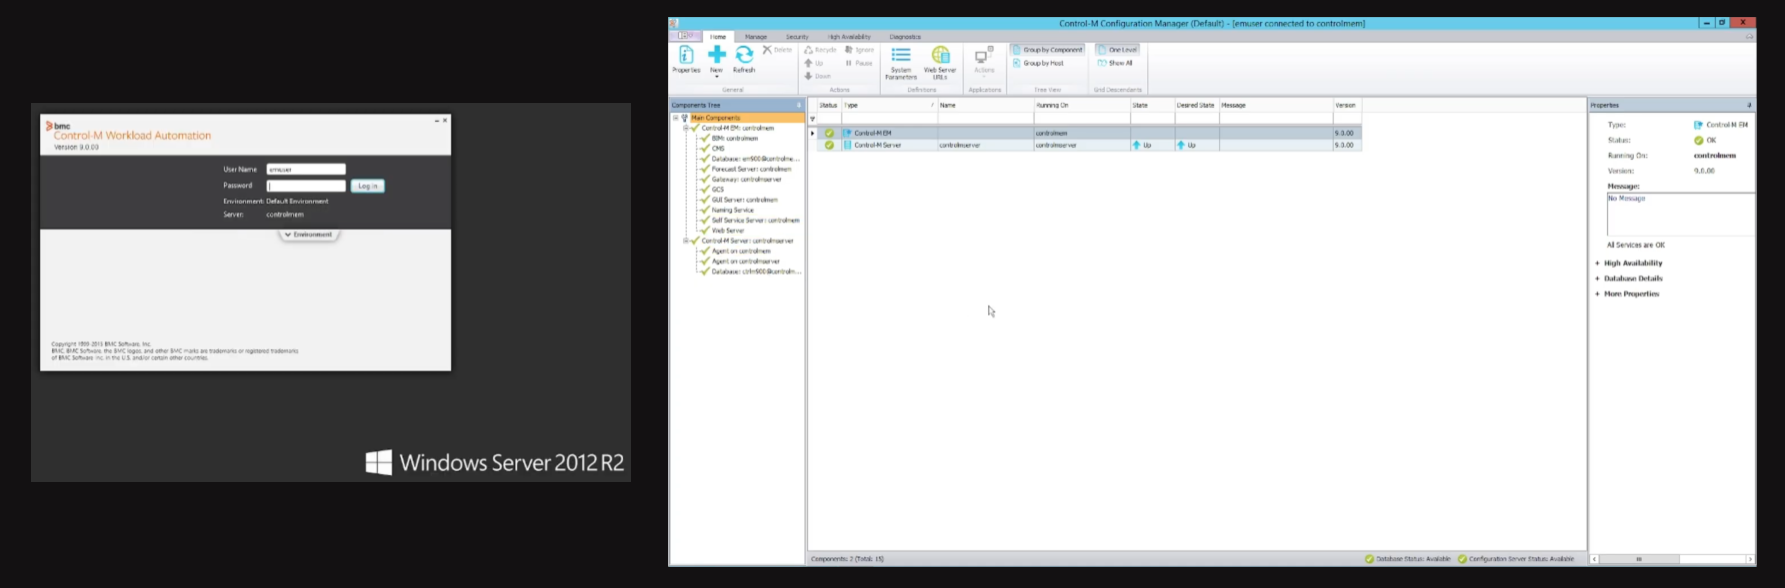Open Web Server URLs

[x=940, y=62]
